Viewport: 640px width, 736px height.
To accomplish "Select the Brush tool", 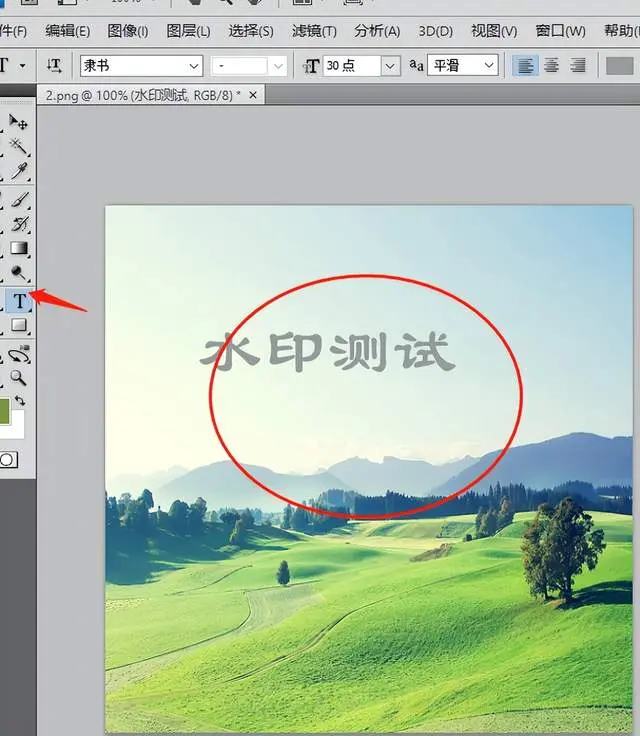I will click(18, 200).
